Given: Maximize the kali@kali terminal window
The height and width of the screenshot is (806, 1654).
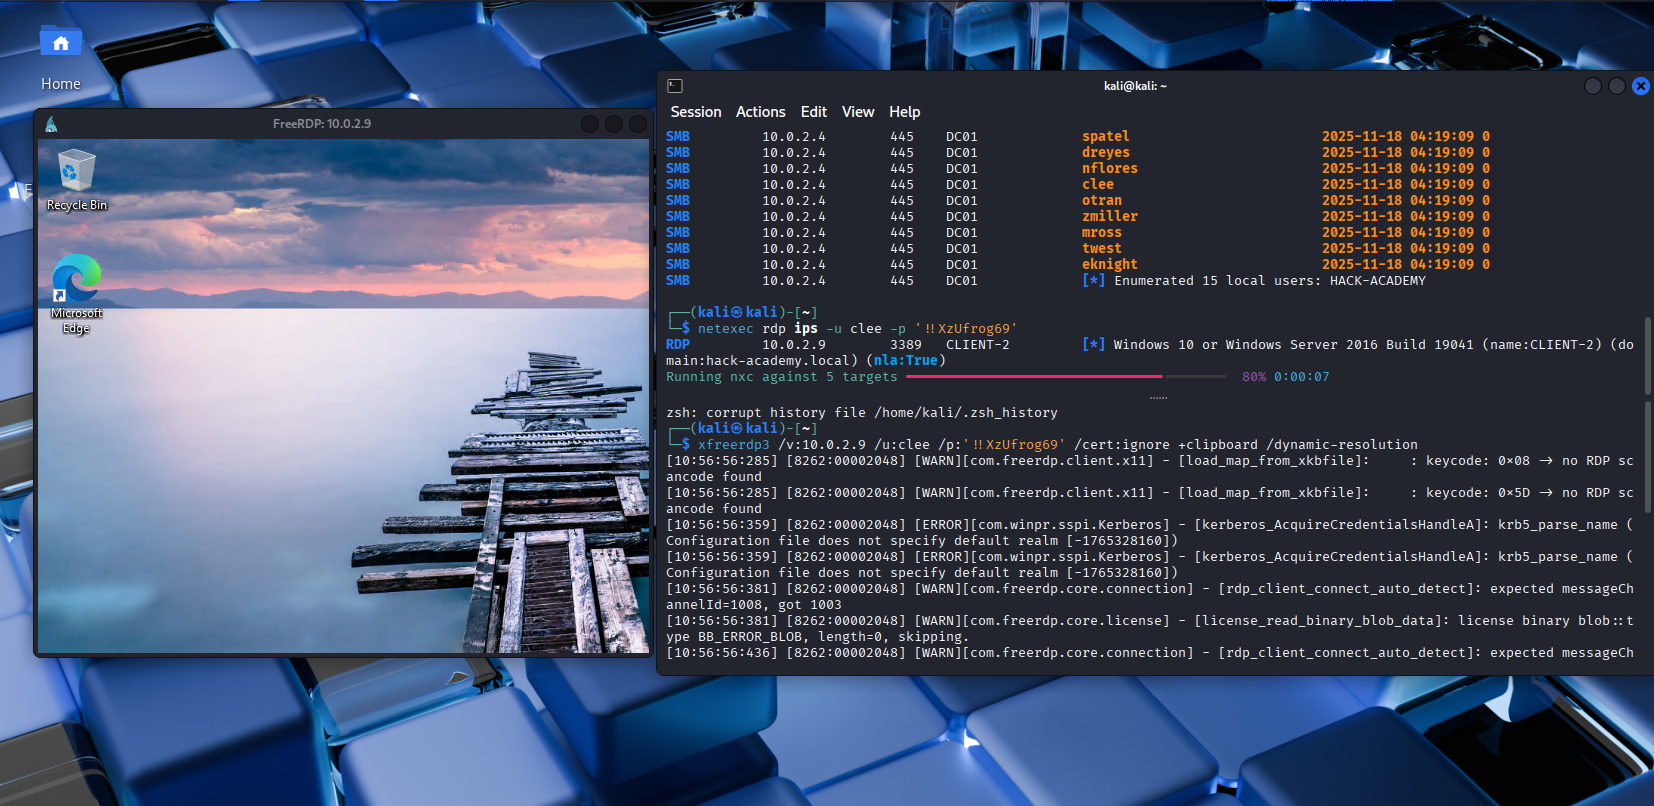Looking at the screenshot, I should 1617,86.
